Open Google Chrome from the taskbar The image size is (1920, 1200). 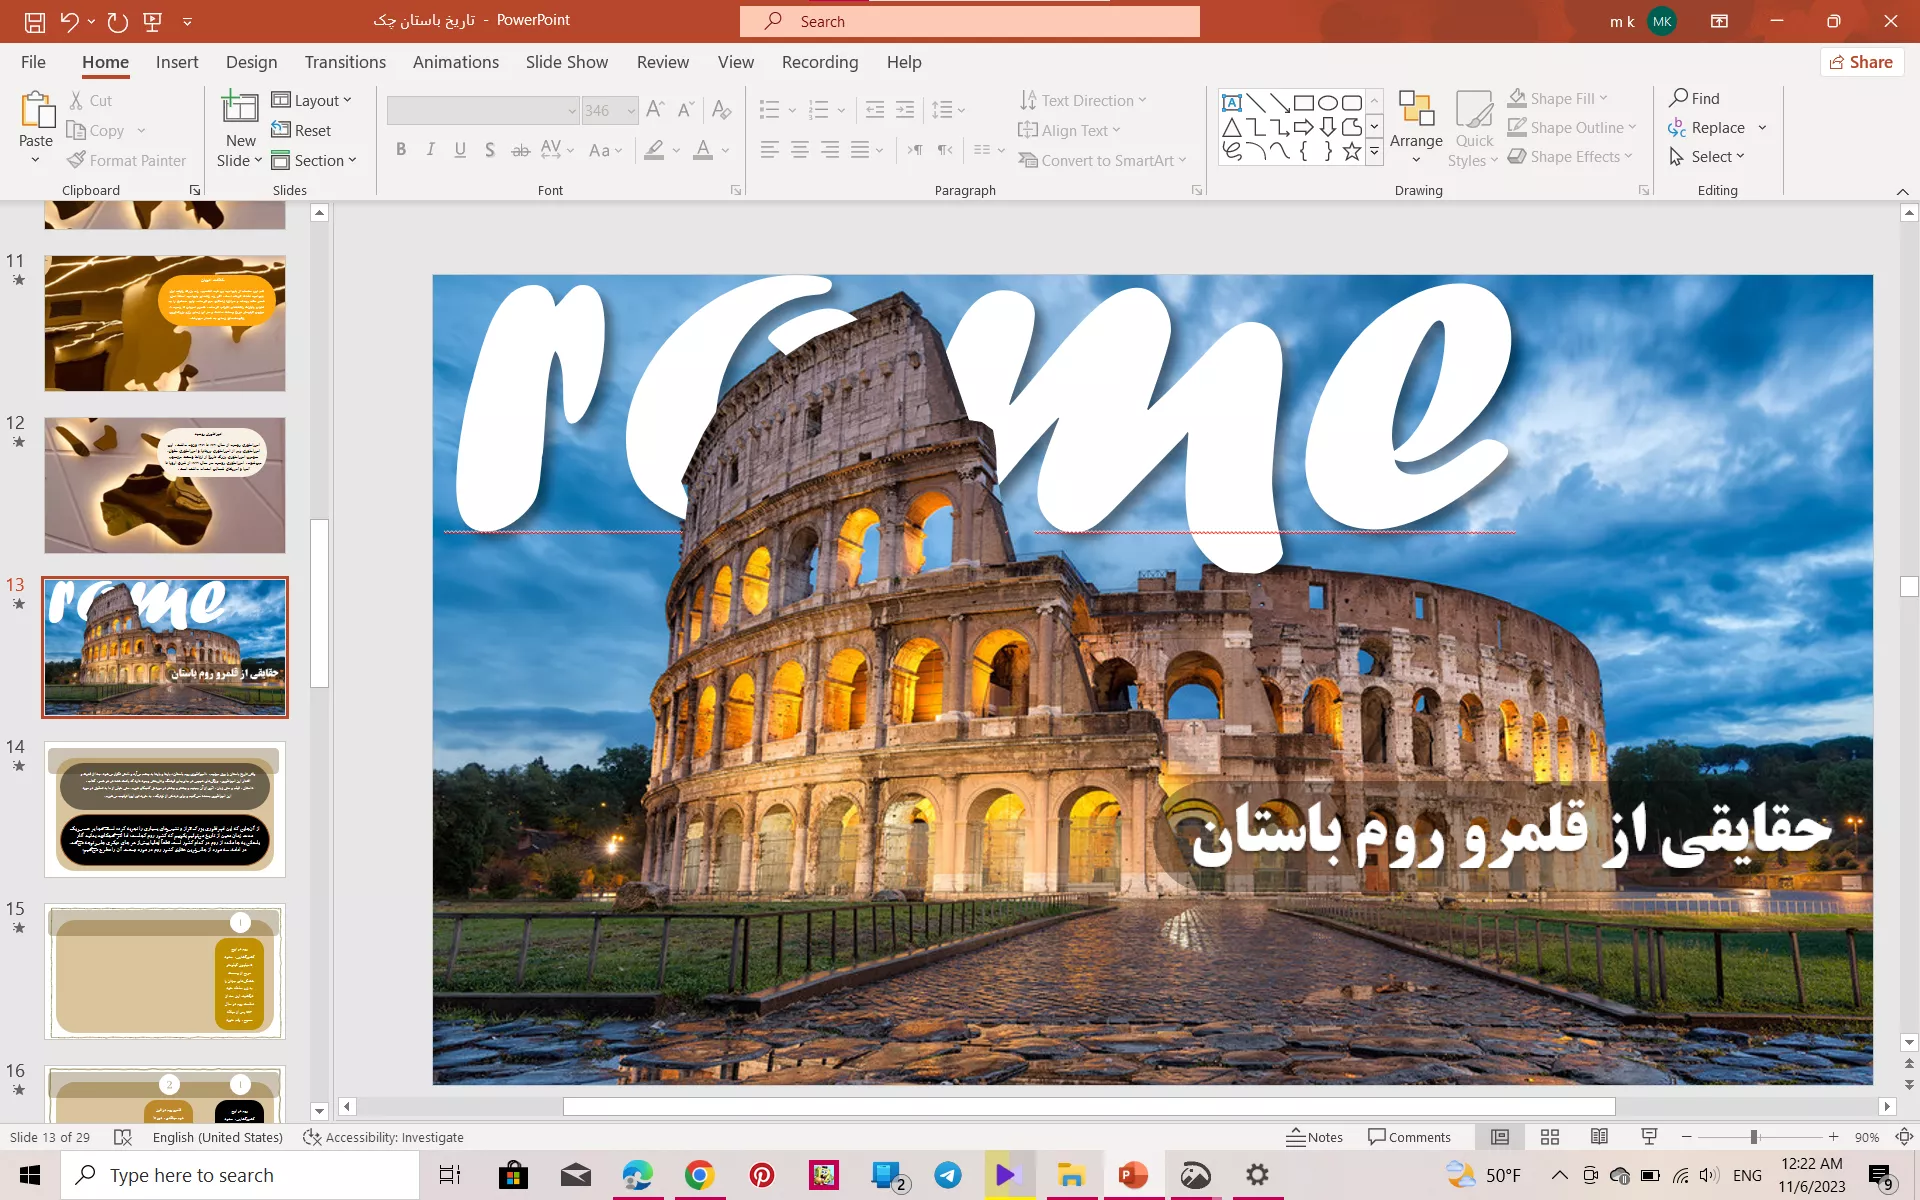699,1175
